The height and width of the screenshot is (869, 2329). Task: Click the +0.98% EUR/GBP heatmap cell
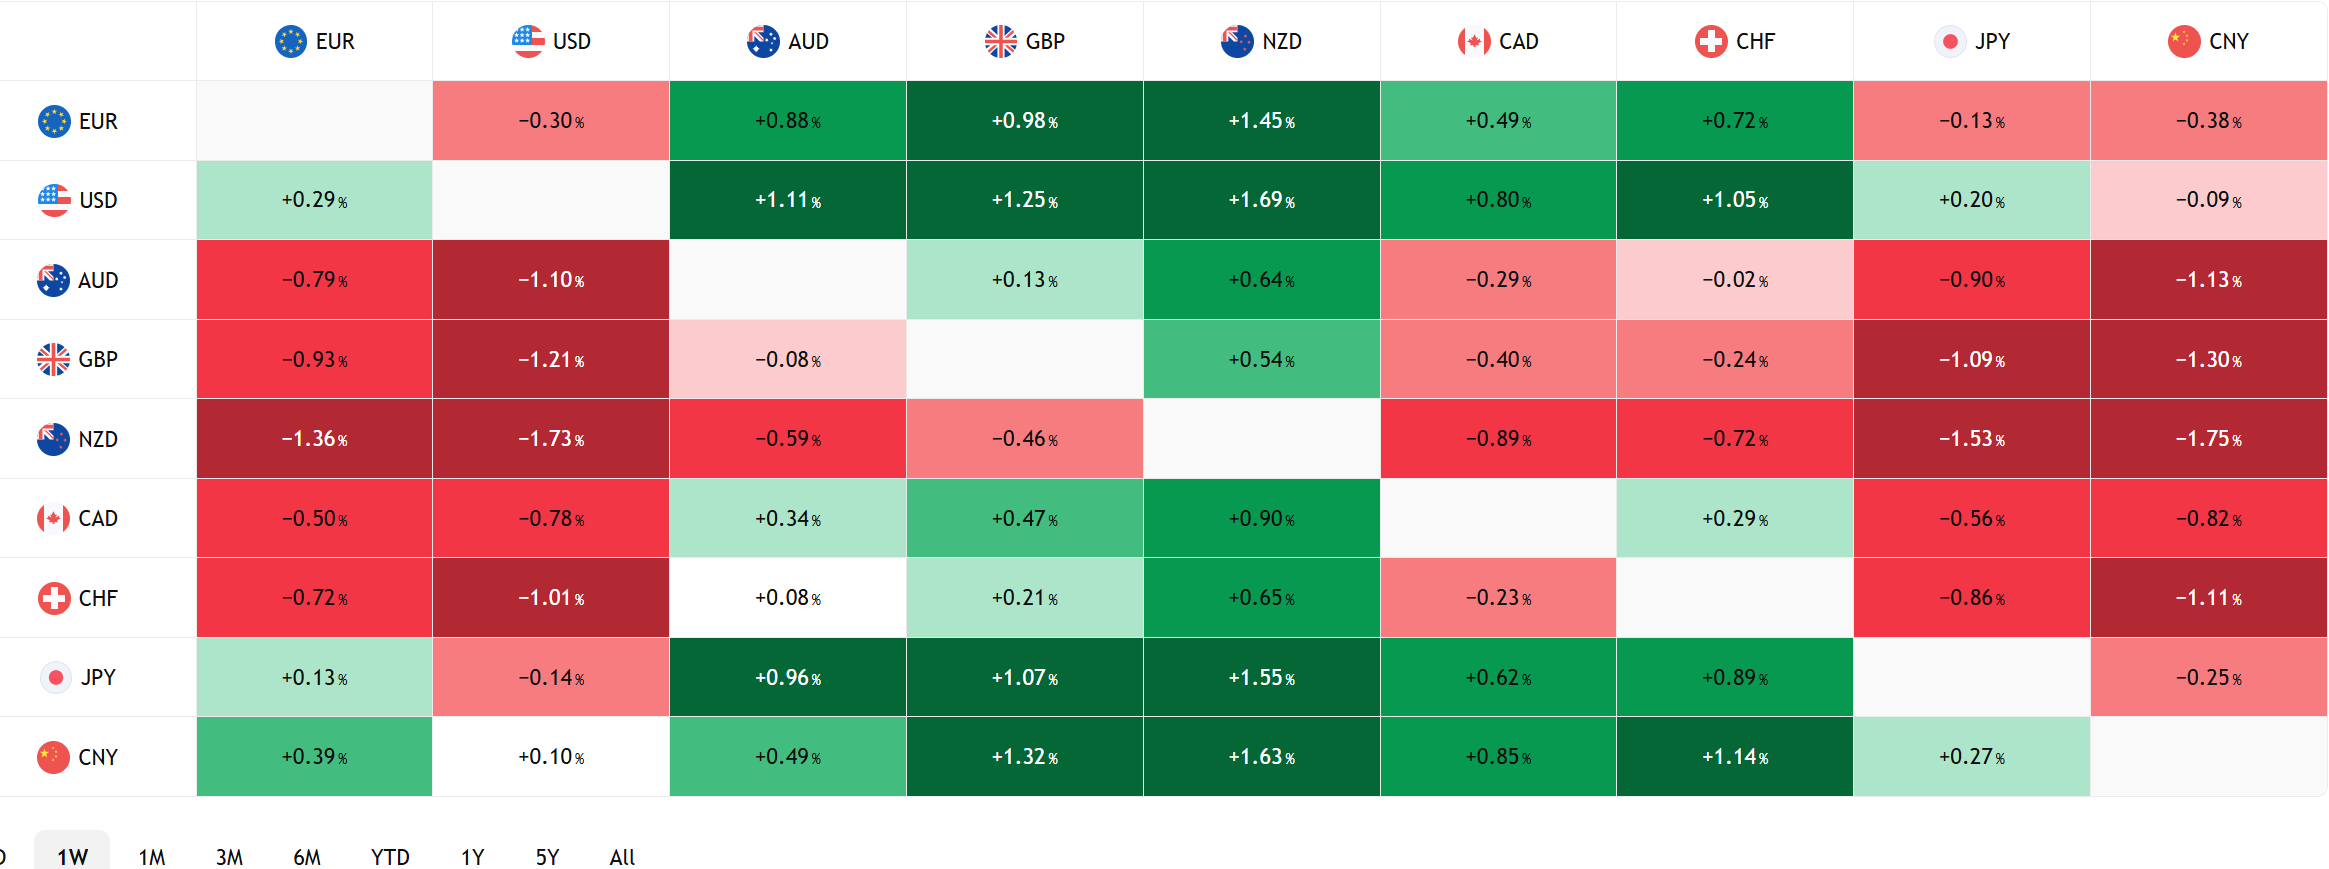tap(1024, 121)
